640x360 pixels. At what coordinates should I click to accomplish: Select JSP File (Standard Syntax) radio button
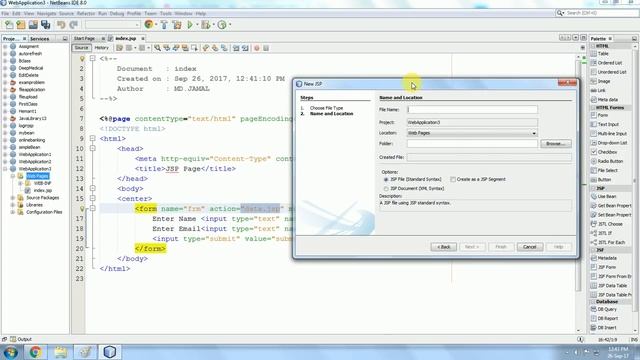386,180
